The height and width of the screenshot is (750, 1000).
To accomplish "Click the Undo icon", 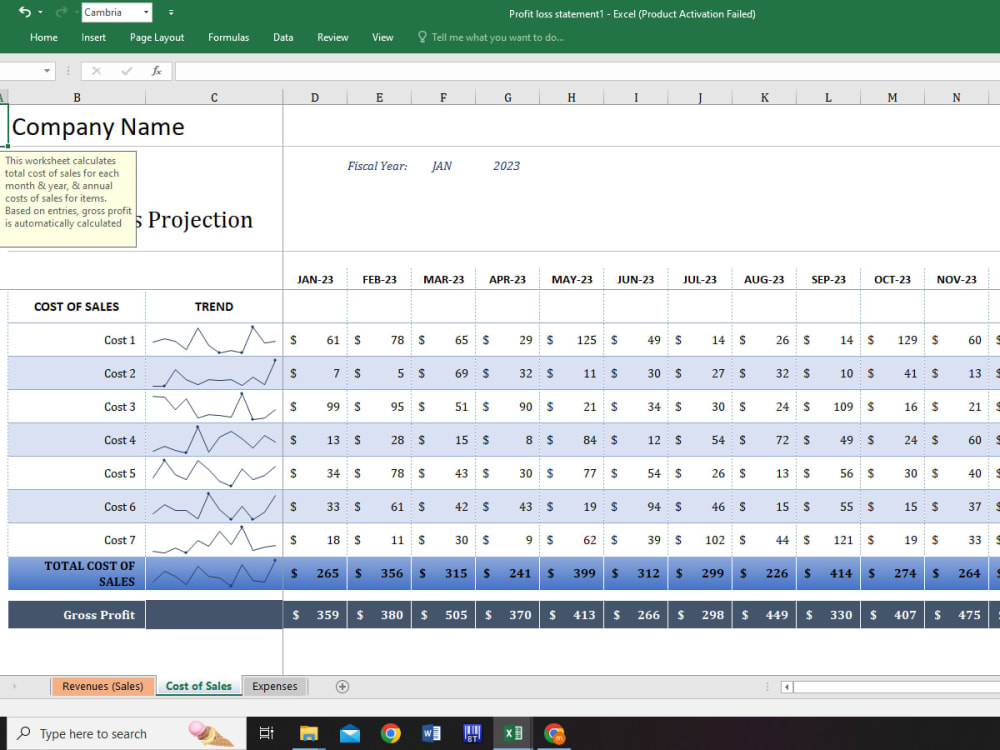I will tap(23, 10).
